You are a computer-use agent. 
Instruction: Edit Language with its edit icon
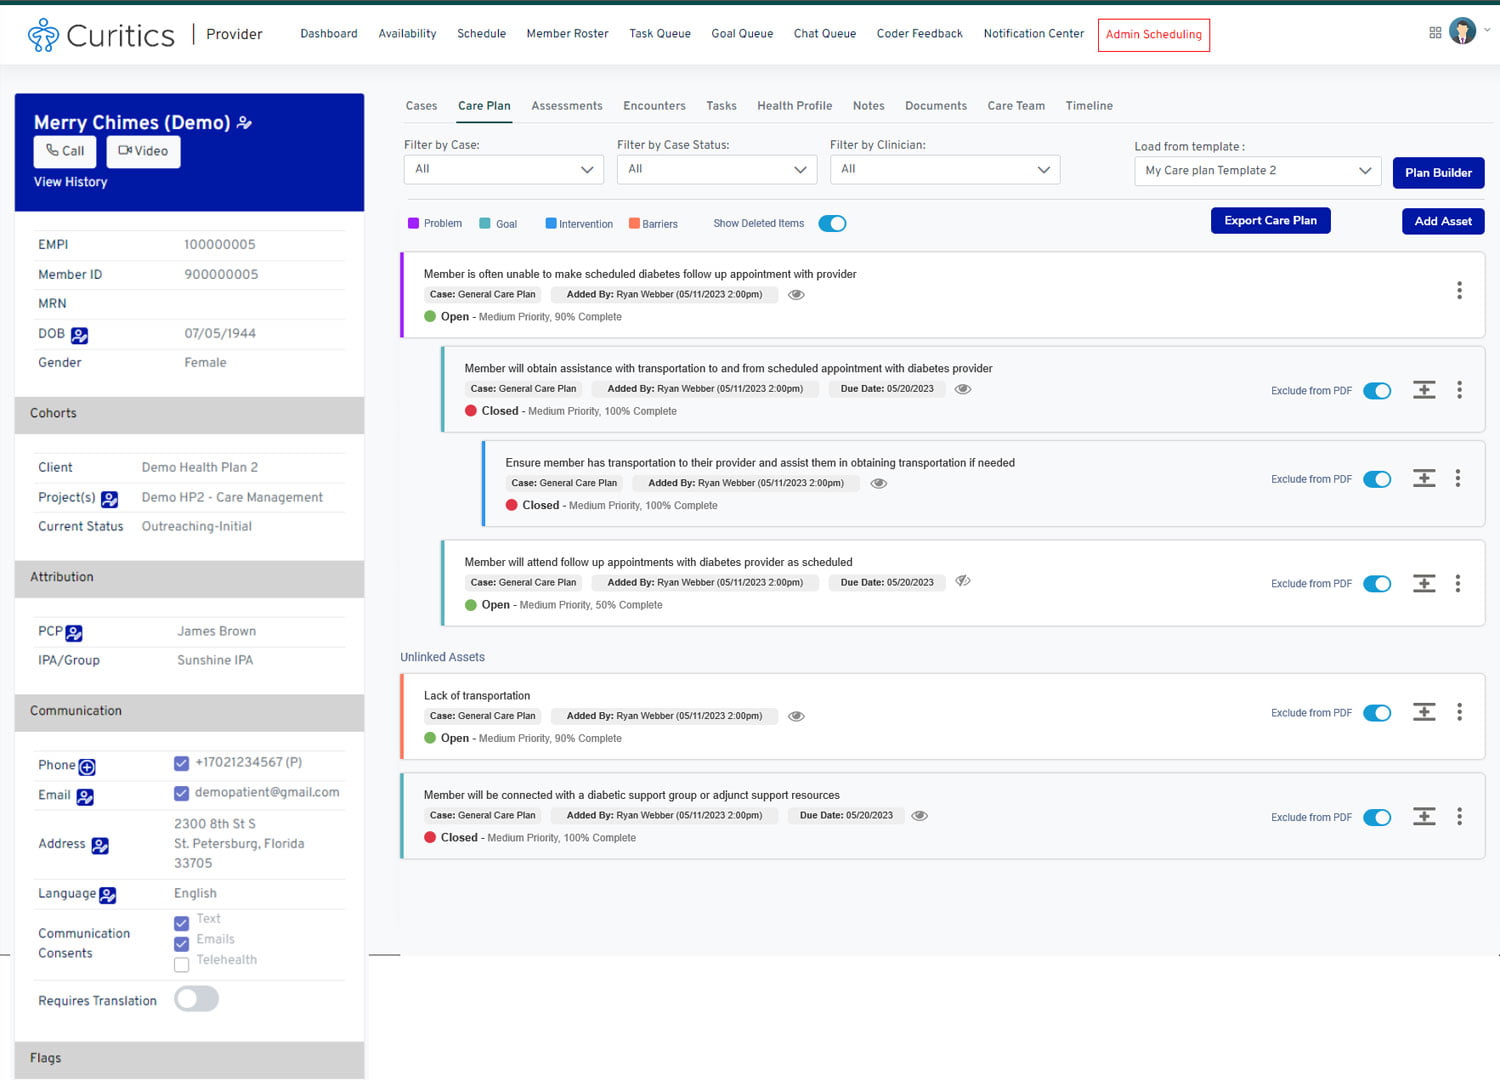click(x=108, y=895)
